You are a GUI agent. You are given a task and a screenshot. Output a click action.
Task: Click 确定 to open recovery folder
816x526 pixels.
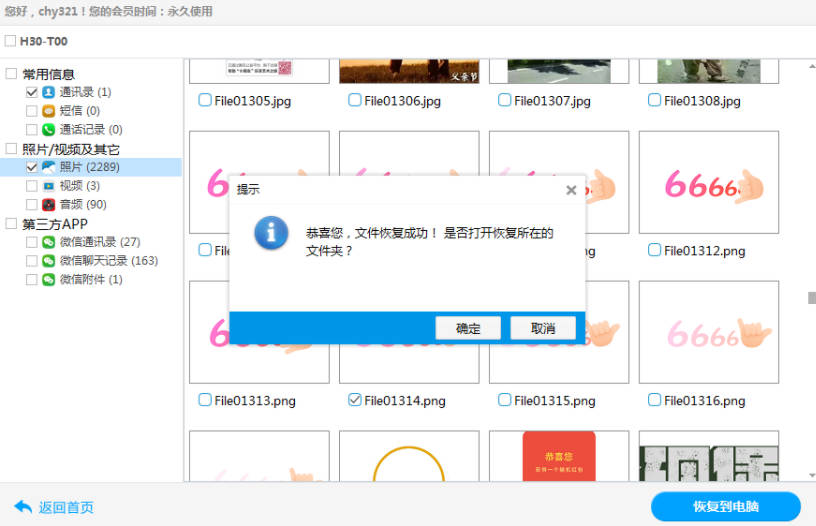click(x=468, y=328)
